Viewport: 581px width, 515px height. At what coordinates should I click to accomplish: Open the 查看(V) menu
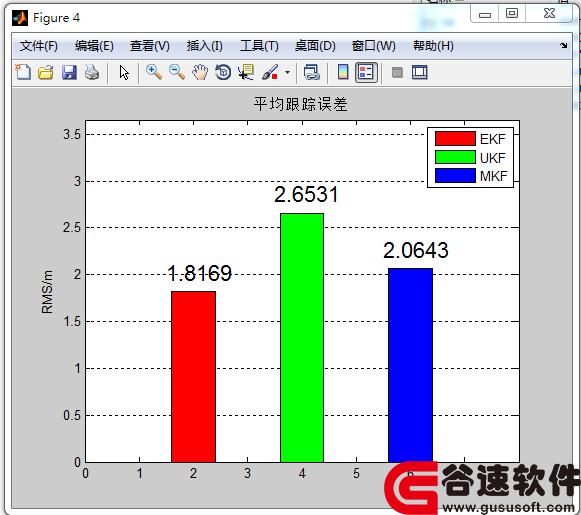coord(150,46)
